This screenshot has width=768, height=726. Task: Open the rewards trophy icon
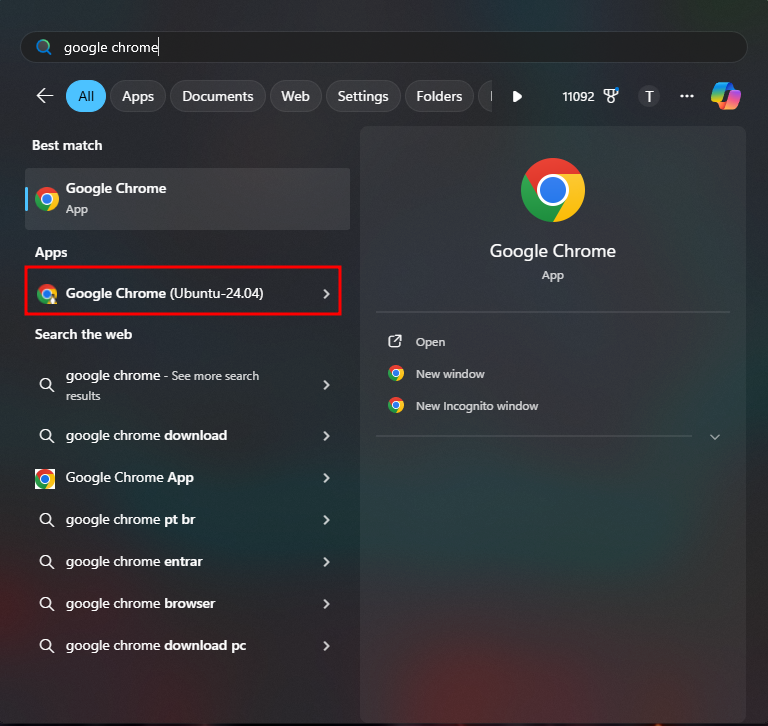tap(611, 96)
